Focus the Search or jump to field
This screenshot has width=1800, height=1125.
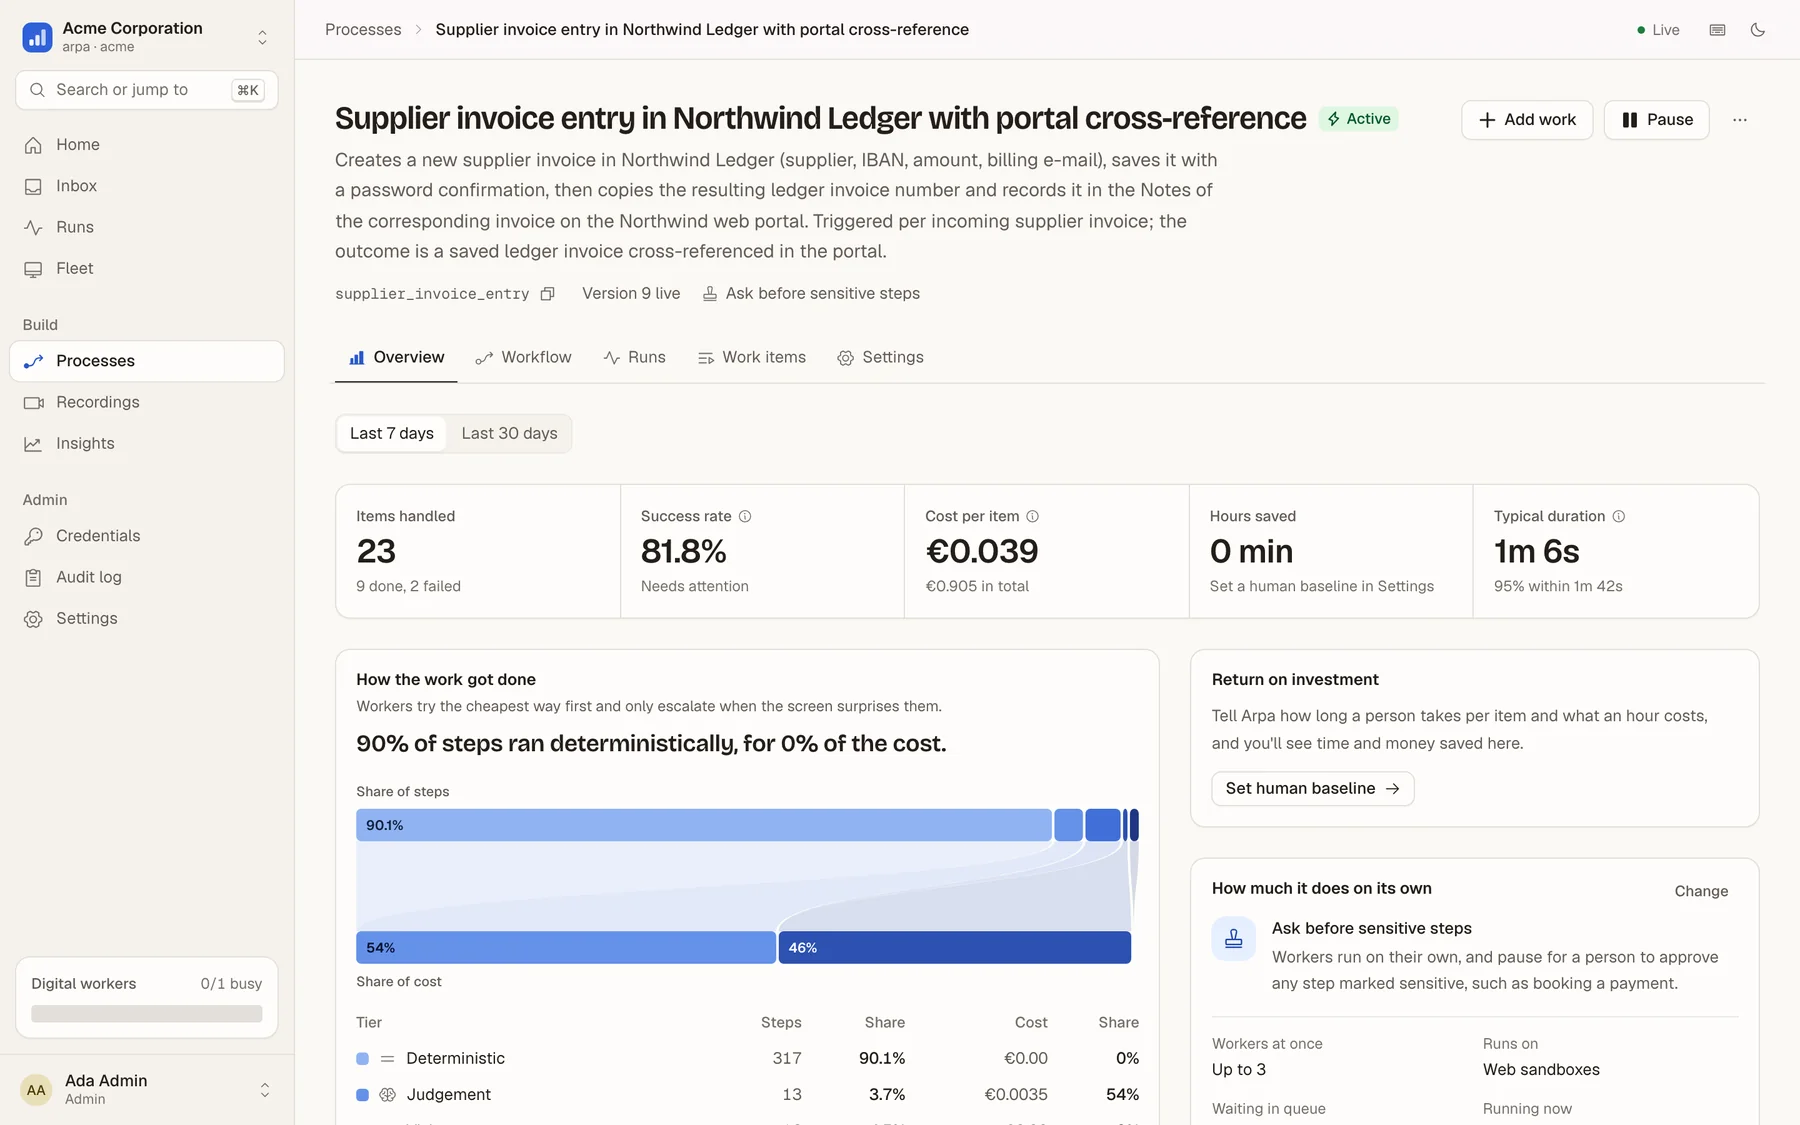[x=147, y=90]
